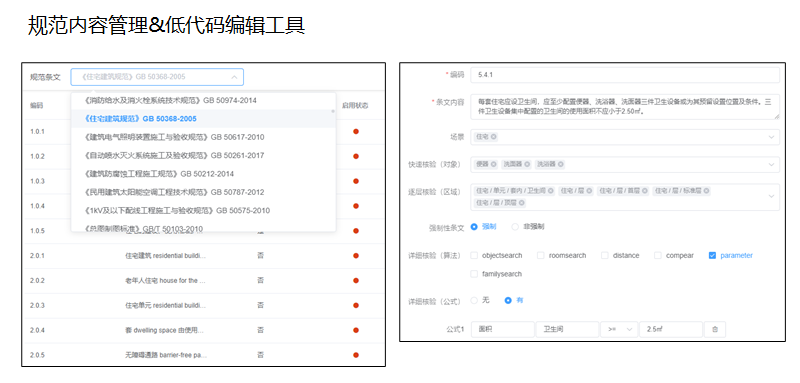Select 《民用建筑太阳能空调工程技术规范》 GB 50787-2012
This screenshot has width=800, height=383.
click(x=203, y=192)
